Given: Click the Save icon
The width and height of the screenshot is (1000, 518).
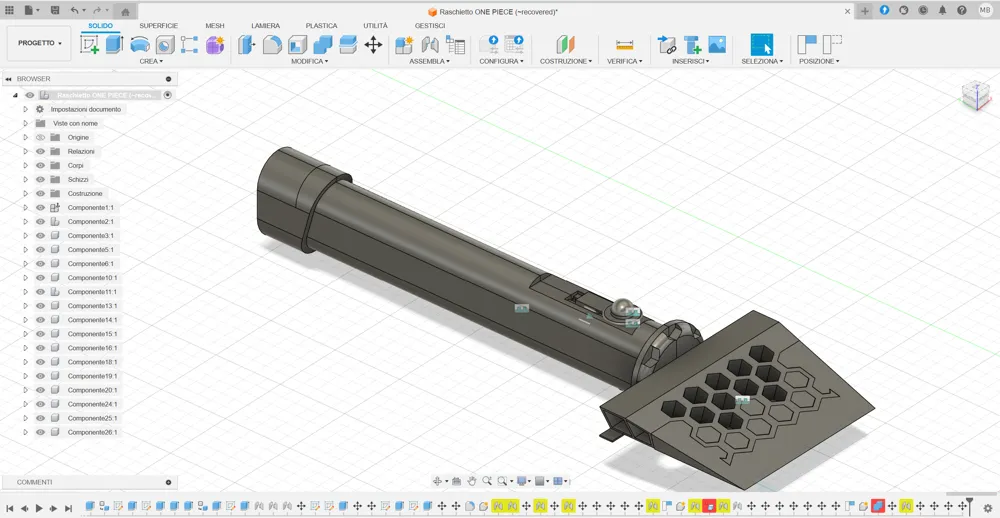Looking at the screenshot, I should coord(55,11).
